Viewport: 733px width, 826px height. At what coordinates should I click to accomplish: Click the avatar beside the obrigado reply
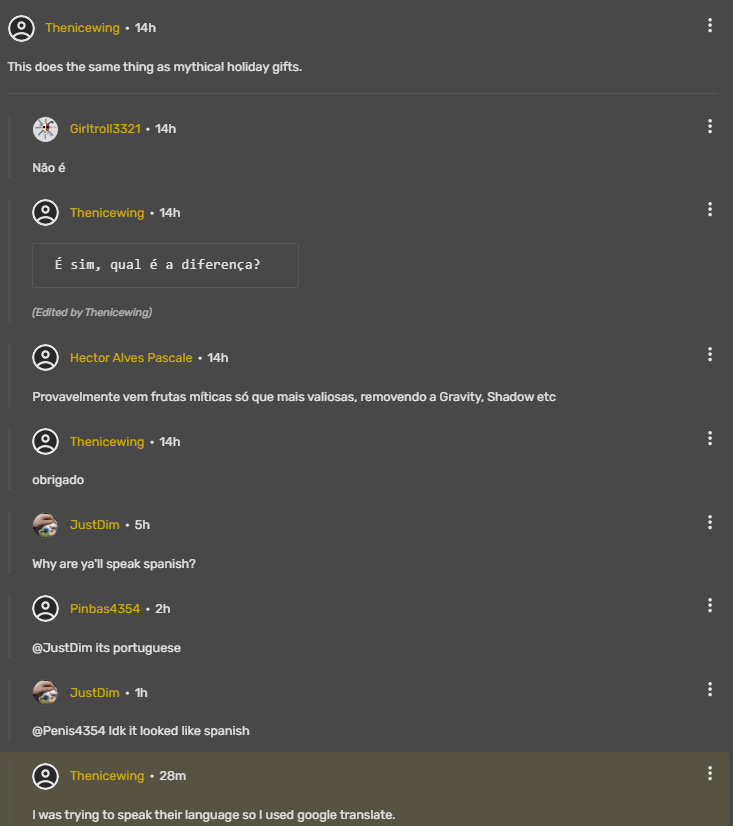45,442
